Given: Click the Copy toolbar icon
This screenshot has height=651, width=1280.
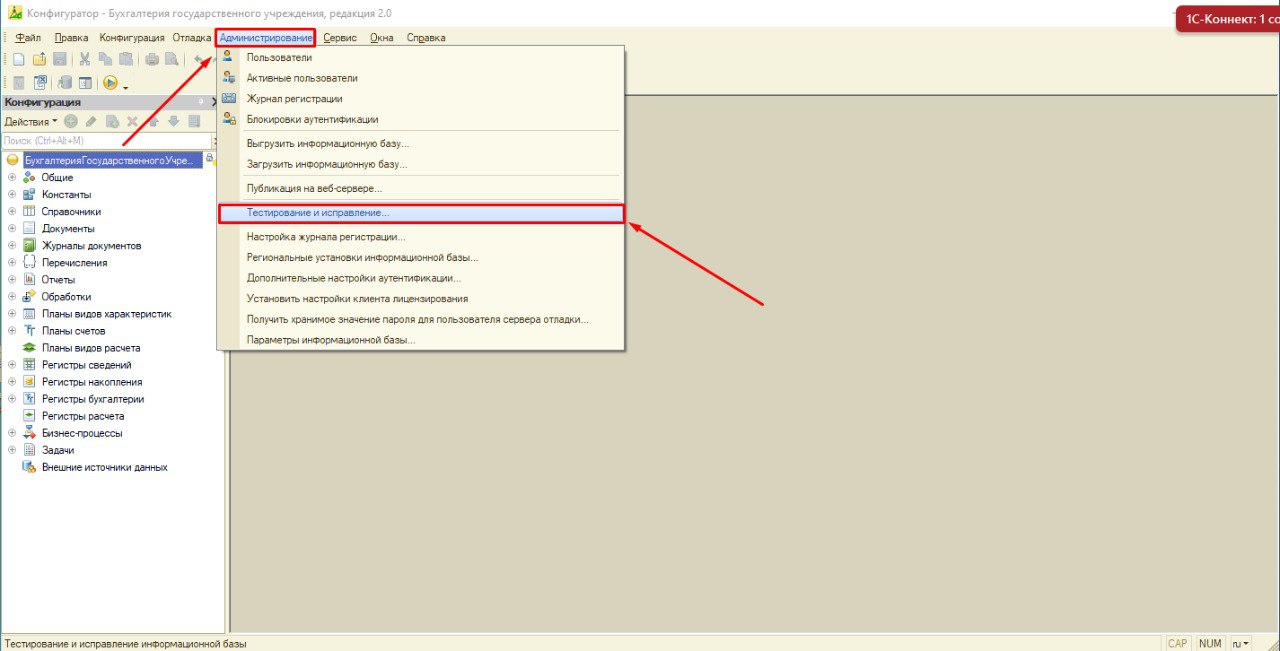Looking at the screenshot, I should pyautogui.click(x=105, y=59).
